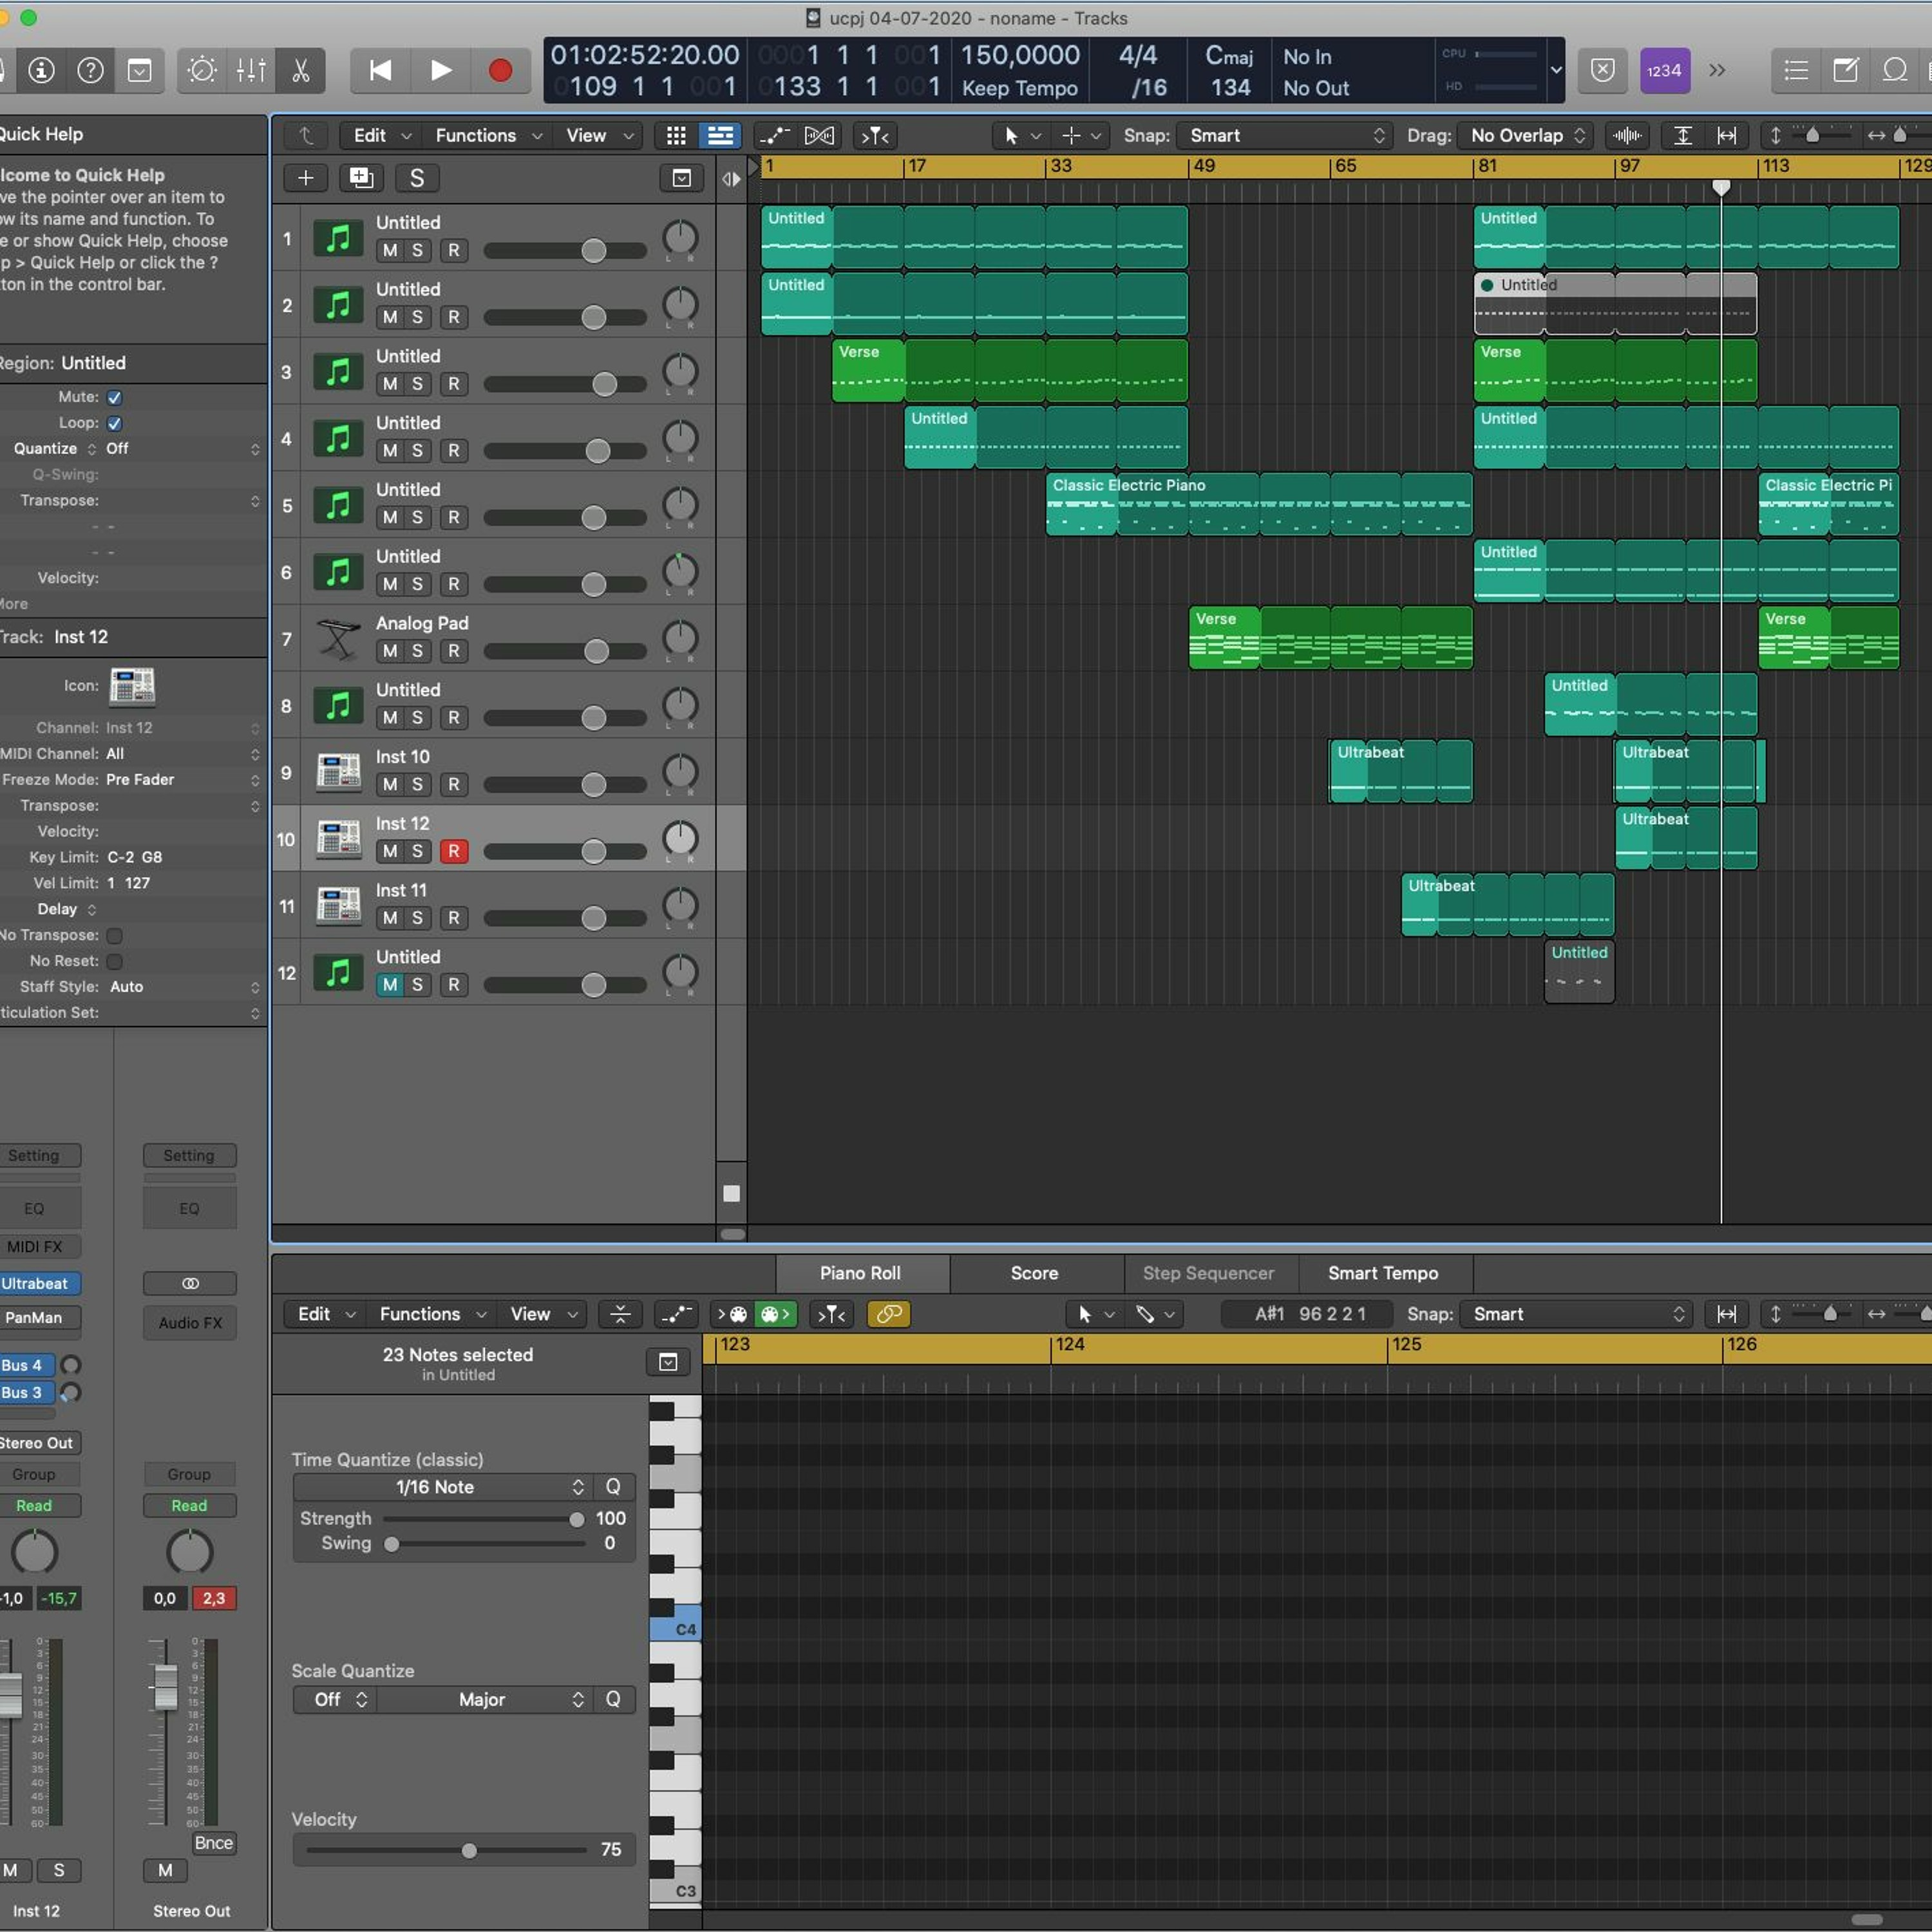Start recording with the red Record button
Viewport: 1932px width, 1932px height.
click(500, 70)
